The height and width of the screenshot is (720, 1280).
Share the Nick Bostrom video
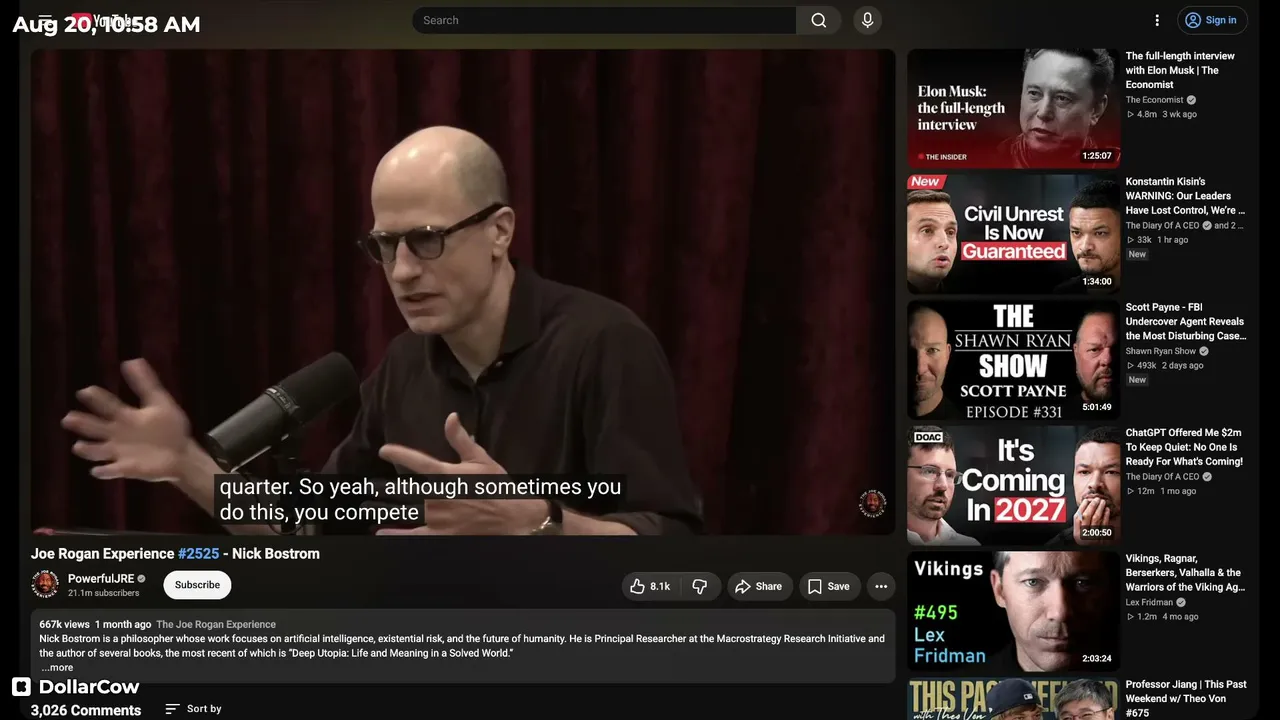(759, 587)
